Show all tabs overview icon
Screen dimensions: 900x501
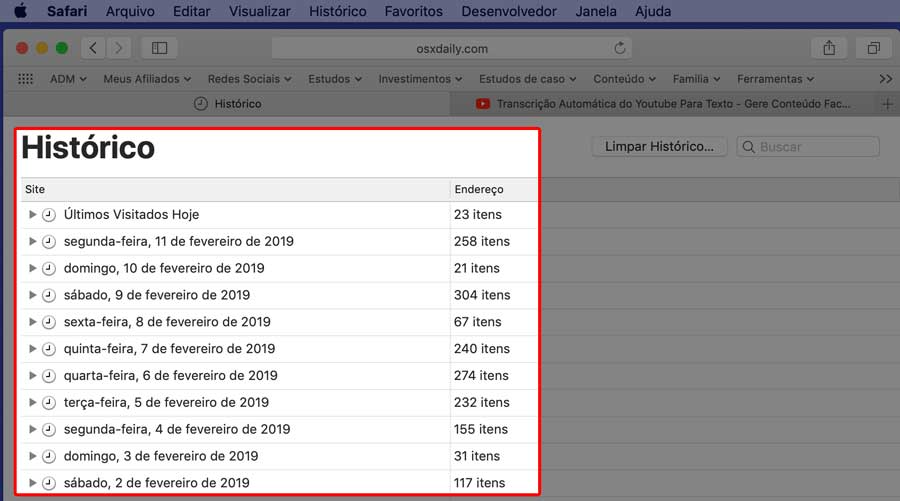tap(873, 48)
